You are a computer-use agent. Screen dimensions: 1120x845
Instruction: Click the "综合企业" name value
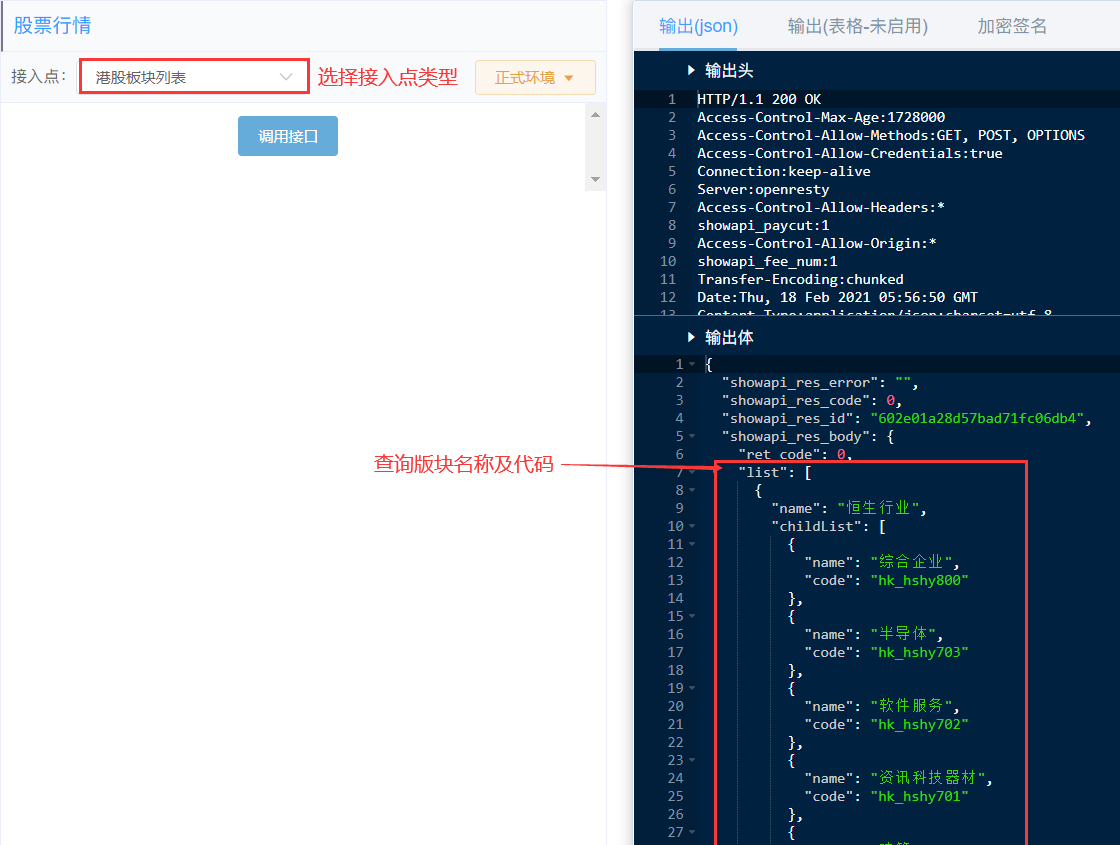[x=911, y=562]
